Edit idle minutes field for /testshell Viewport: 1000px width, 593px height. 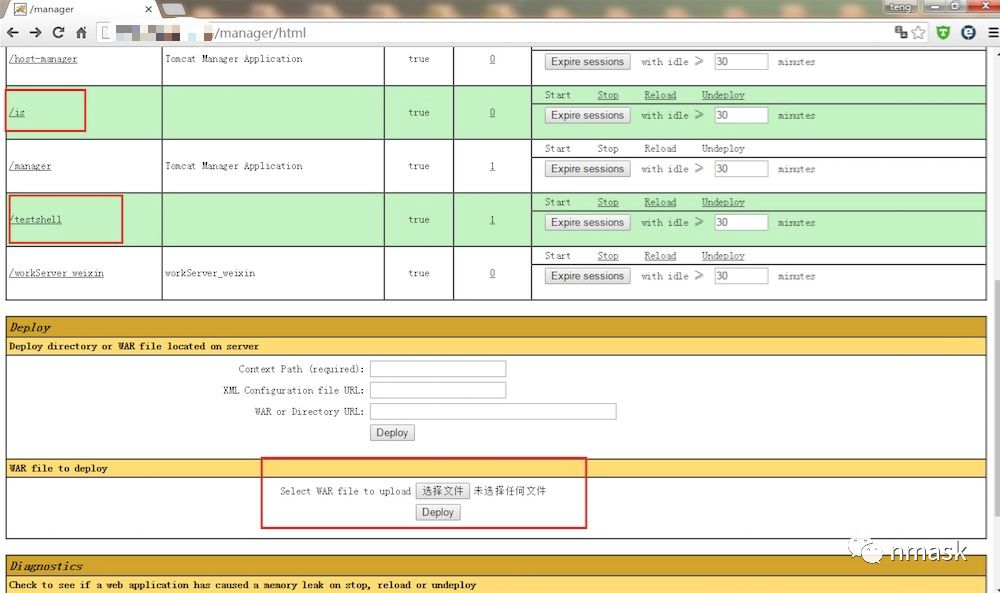pos(741,223)
